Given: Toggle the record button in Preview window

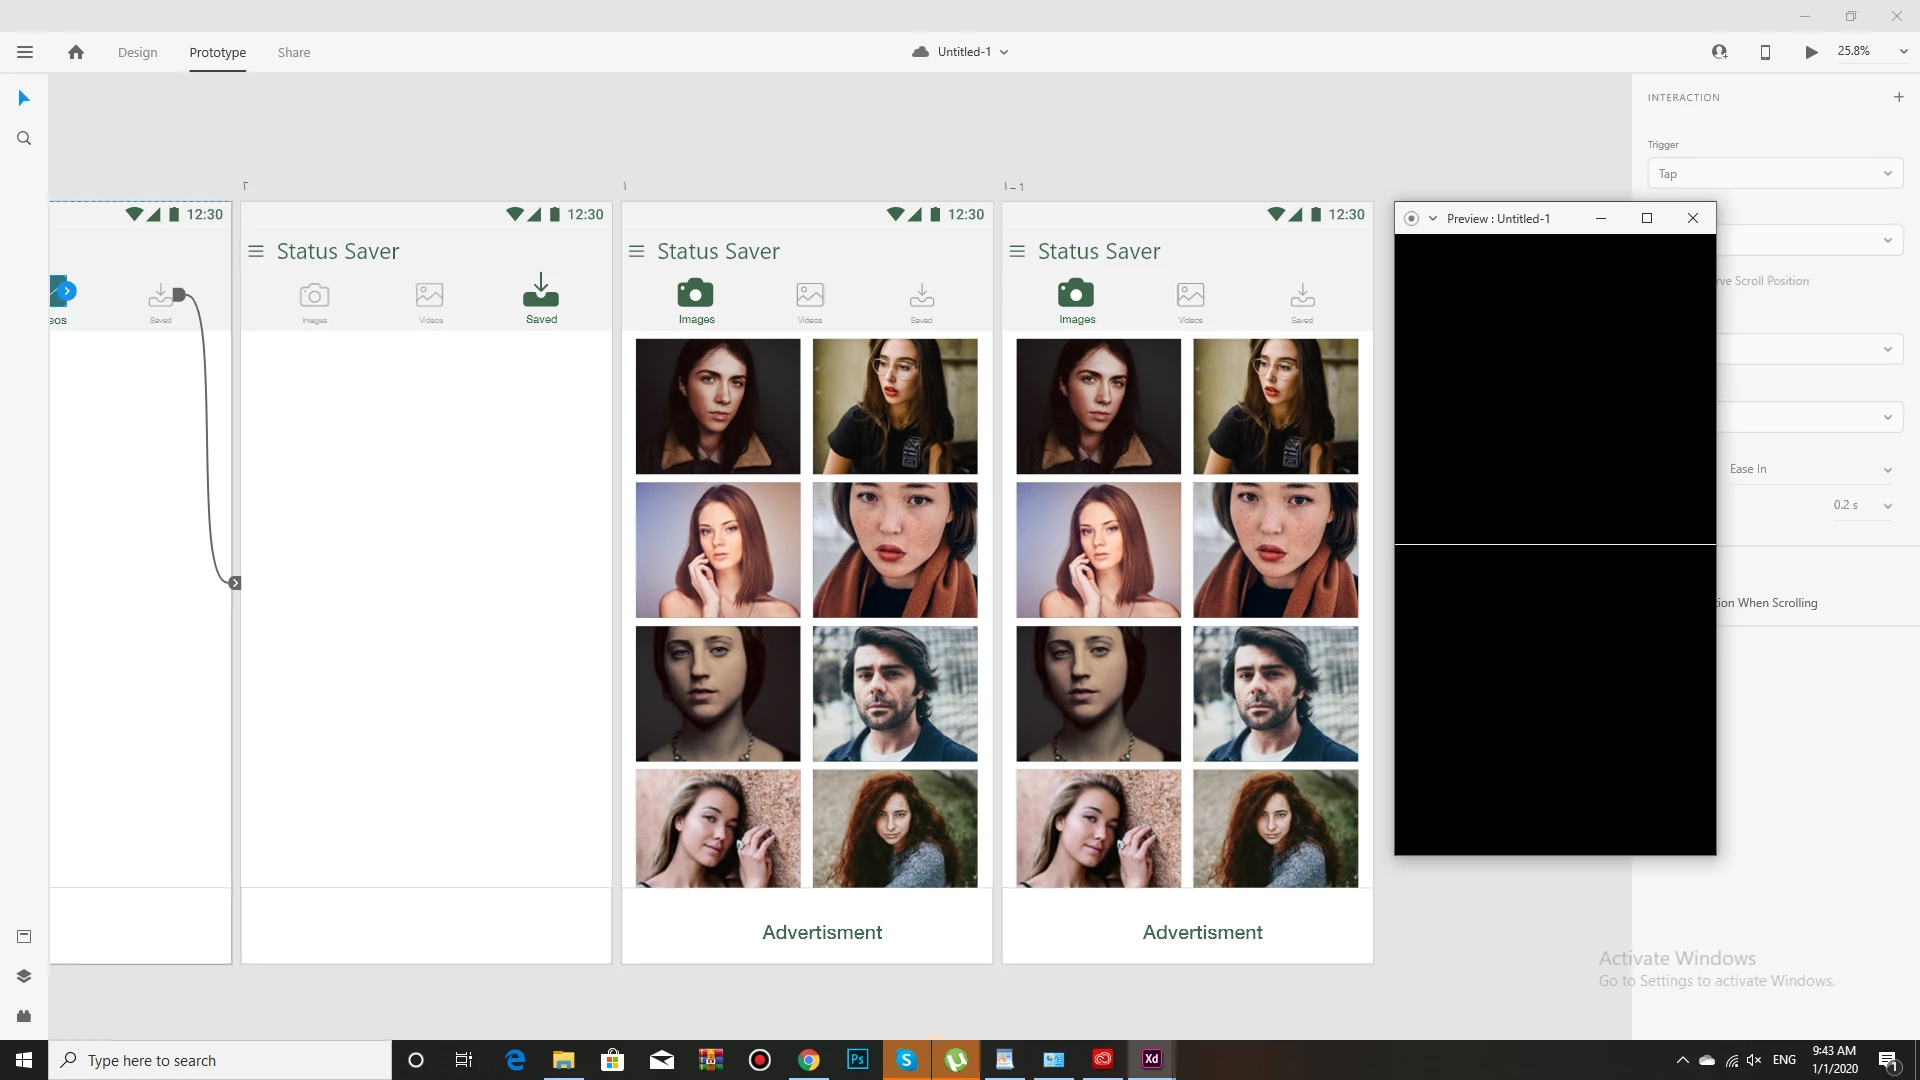Looking at the screenshot, I should [1411, 218].
